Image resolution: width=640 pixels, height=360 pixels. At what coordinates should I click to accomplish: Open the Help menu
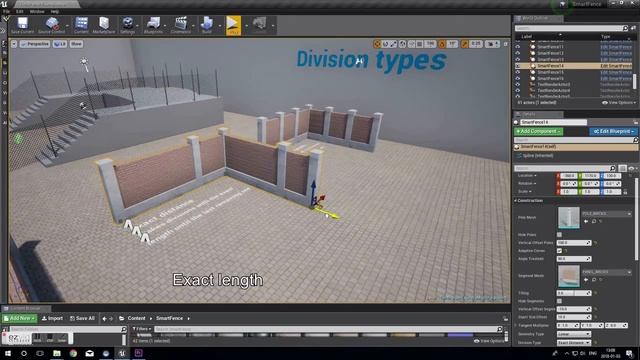point(54,11)
